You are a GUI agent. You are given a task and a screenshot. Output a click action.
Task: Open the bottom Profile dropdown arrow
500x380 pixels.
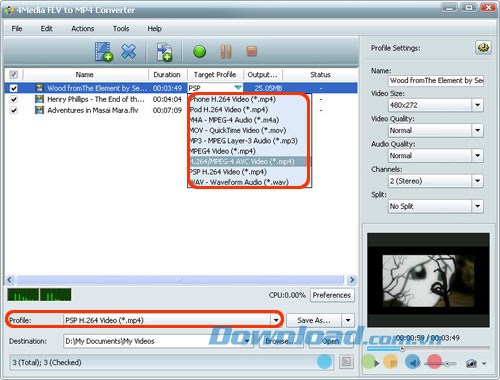pos(276,320)
